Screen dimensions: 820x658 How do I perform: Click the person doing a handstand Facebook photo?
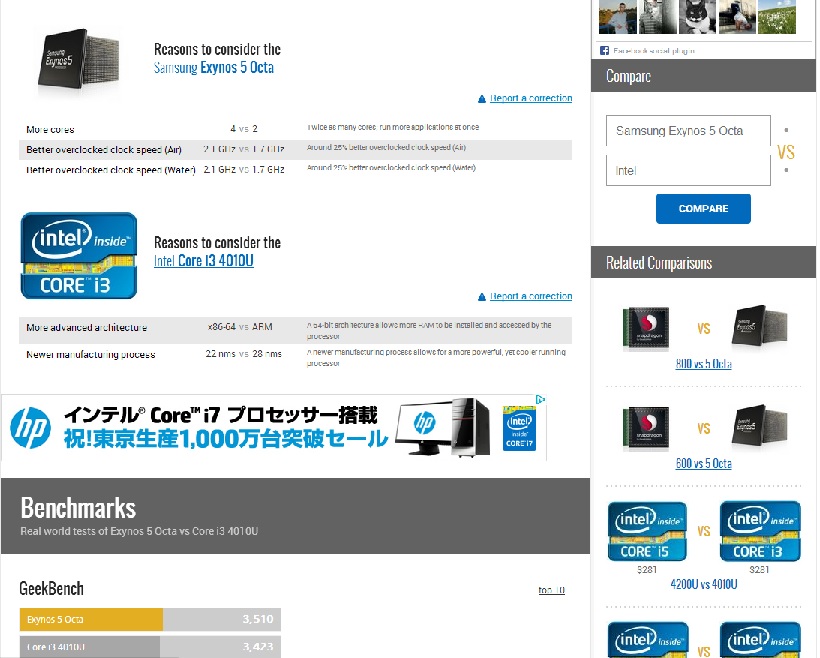pyautogui.click(x=737, y=17)
